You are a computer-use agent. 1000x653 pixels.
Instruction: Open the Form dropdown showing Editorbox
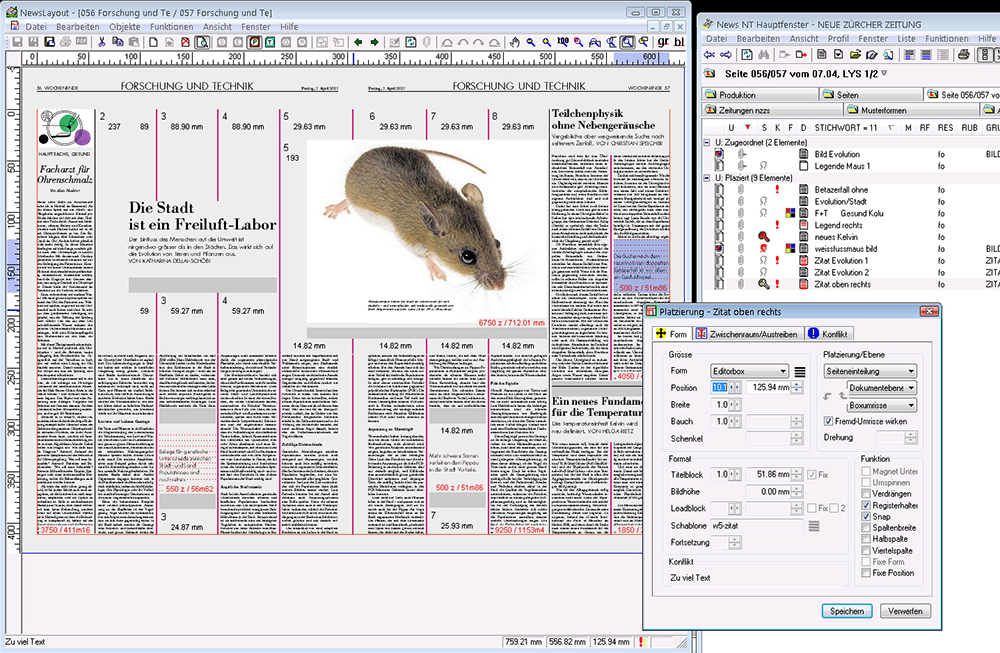750,371
